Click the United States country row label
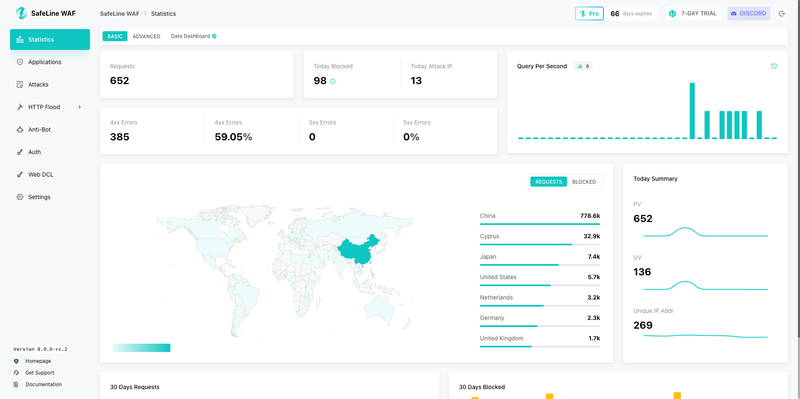 pyautogui.click(x=498, y=277)
